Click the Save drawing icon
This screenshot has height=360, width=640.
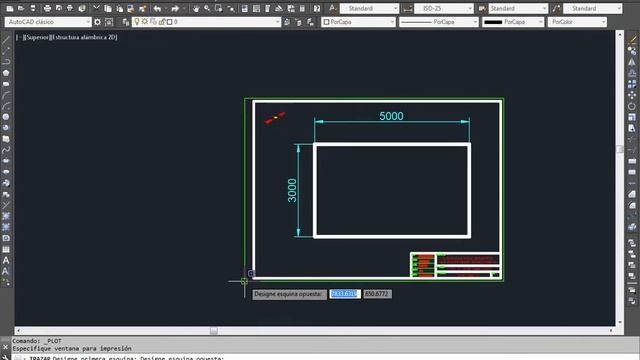(x=33, y=8)
